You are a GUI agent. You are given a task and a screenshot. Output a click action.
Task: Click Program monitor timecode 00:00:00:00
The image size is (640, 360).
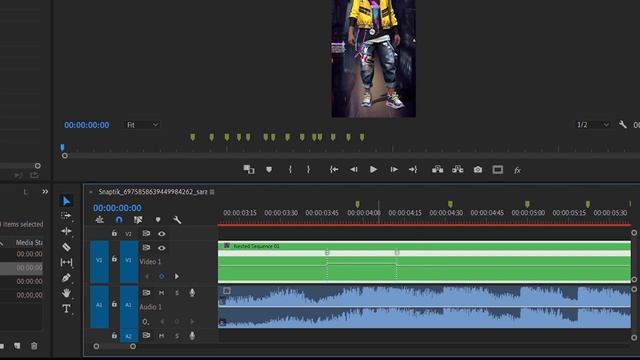pos(87,125)
